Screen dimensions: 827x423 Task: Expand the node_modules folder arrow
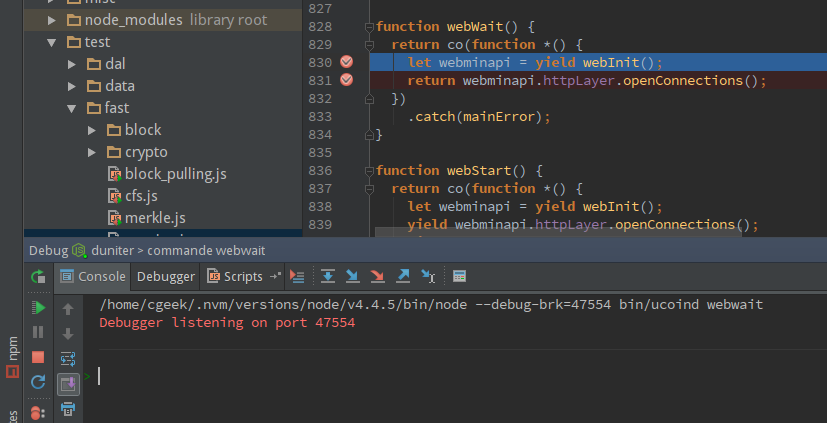click(x=52, y=20)
